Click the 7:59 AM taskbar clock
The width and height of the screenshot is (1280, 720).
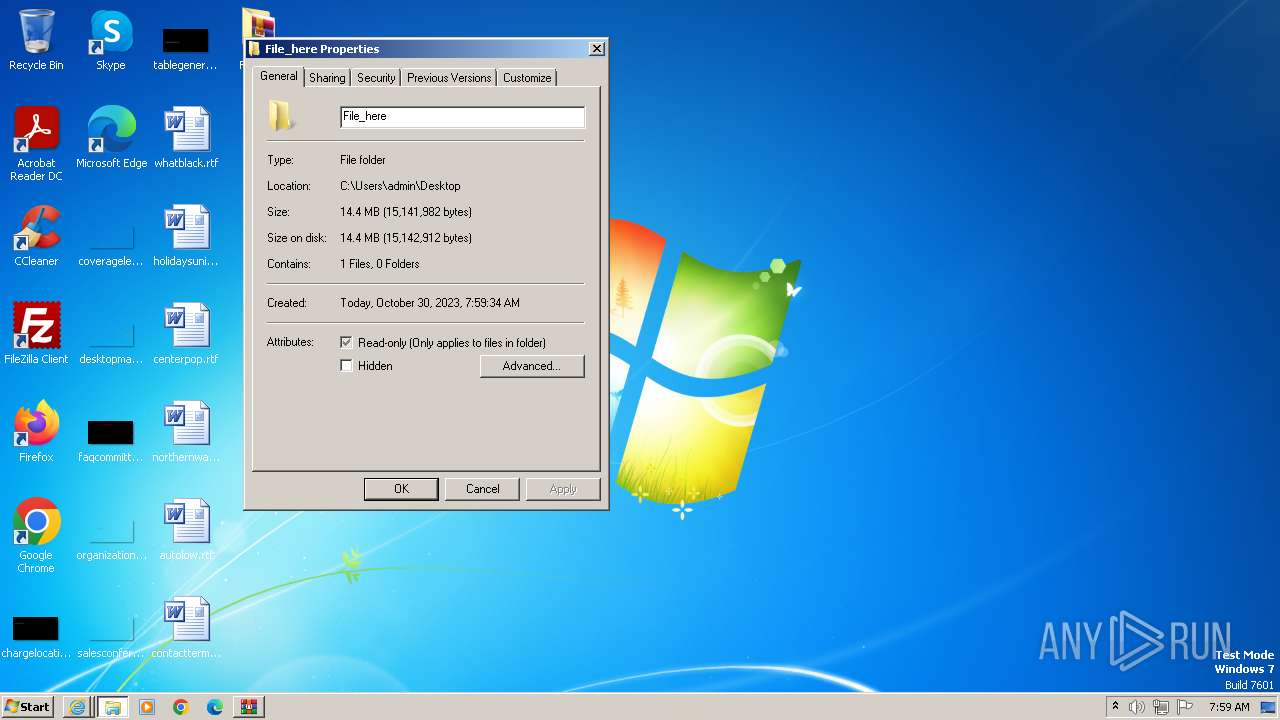(x=1229, y=707)
